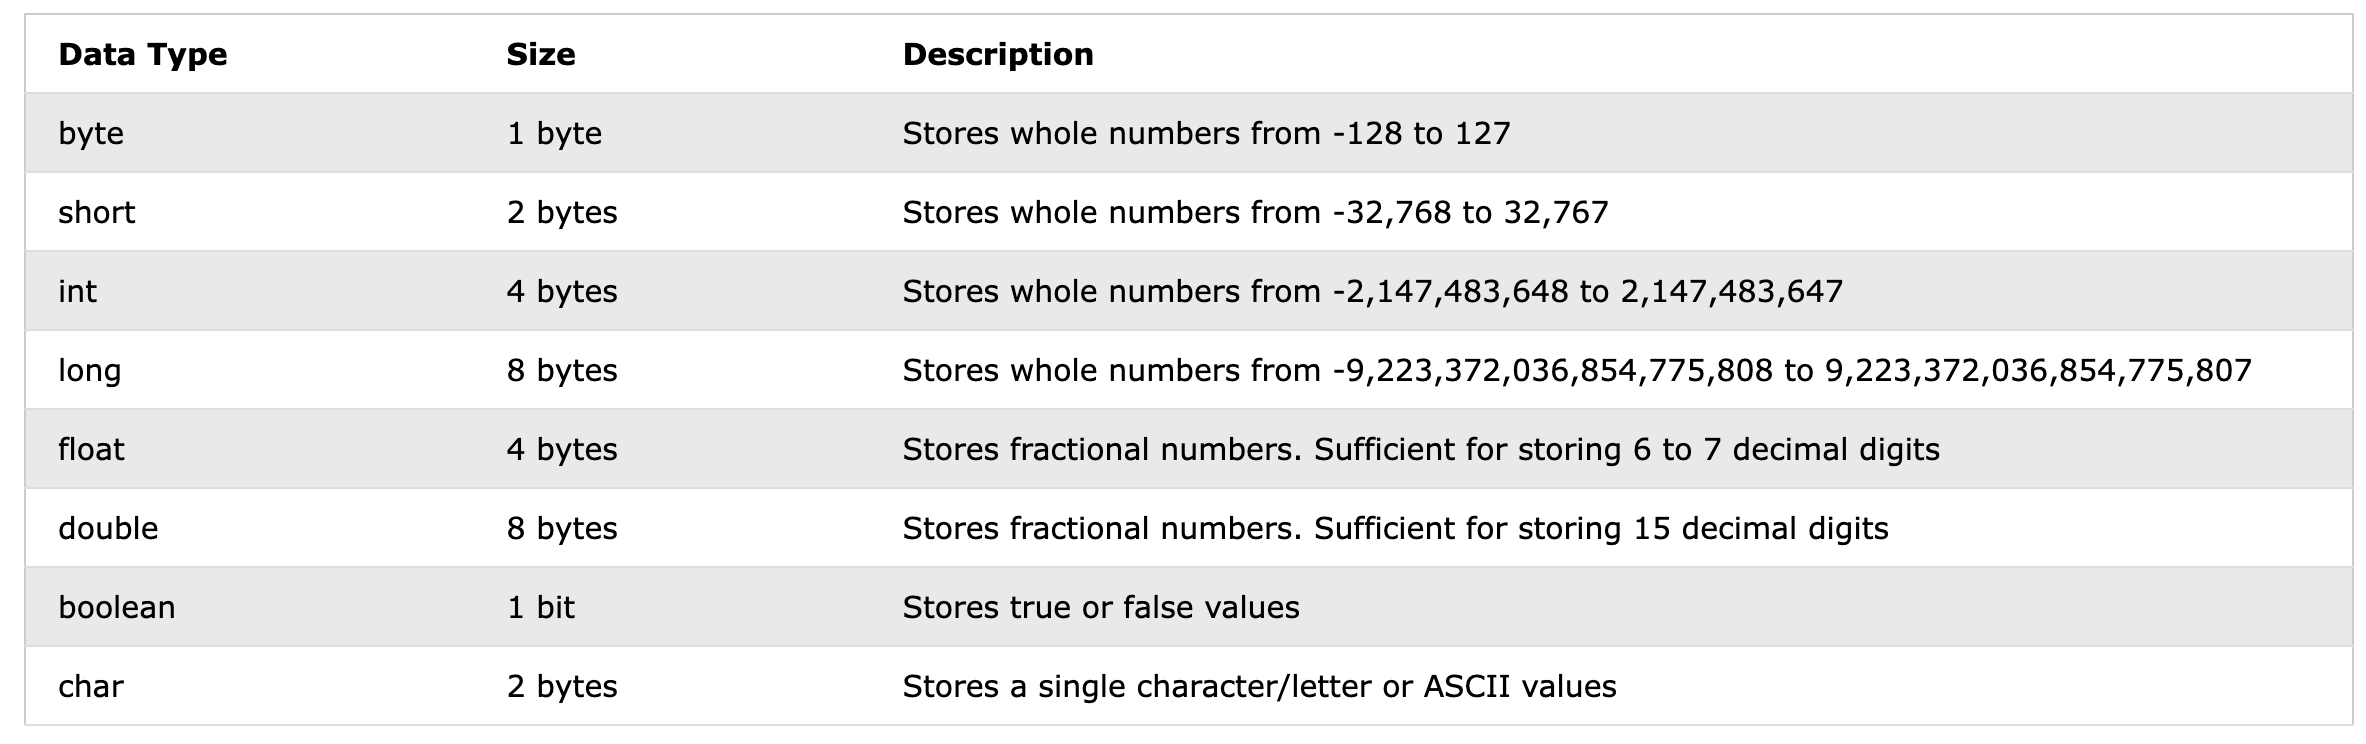Select the byte data type cell
This screenshot has width=2366, height=744.
[x=91, y=133]
